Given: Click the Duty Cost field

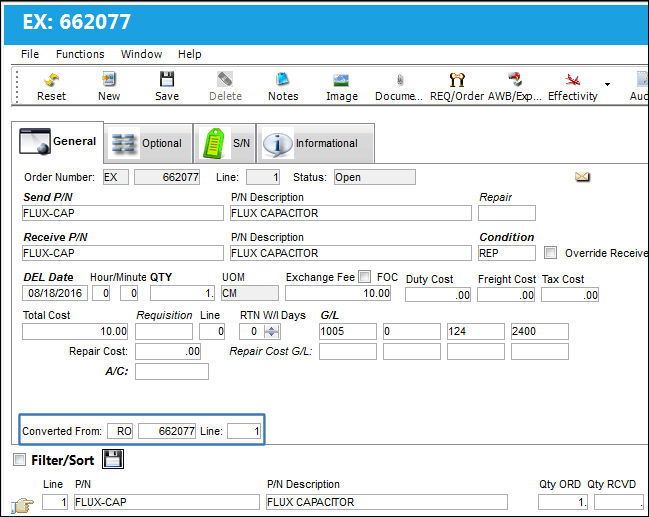Looking at the screenshot, I should pos(437,295).
